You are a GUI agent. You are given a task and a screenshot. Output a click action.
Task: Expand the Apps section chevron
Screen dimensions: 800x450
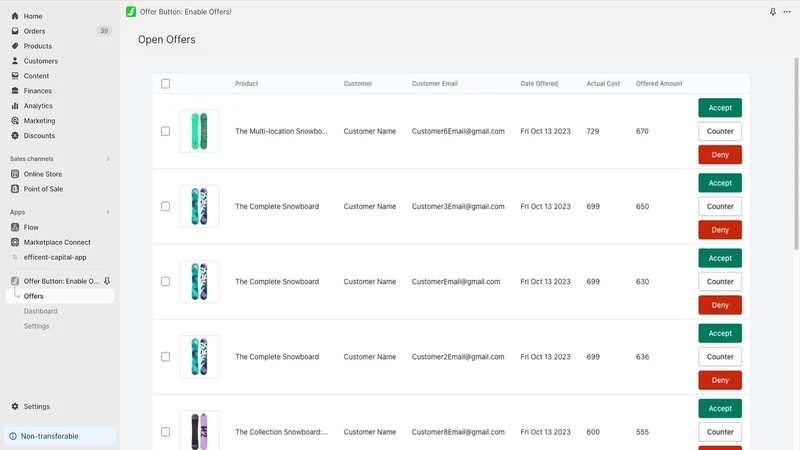click(x=108, y=212)
